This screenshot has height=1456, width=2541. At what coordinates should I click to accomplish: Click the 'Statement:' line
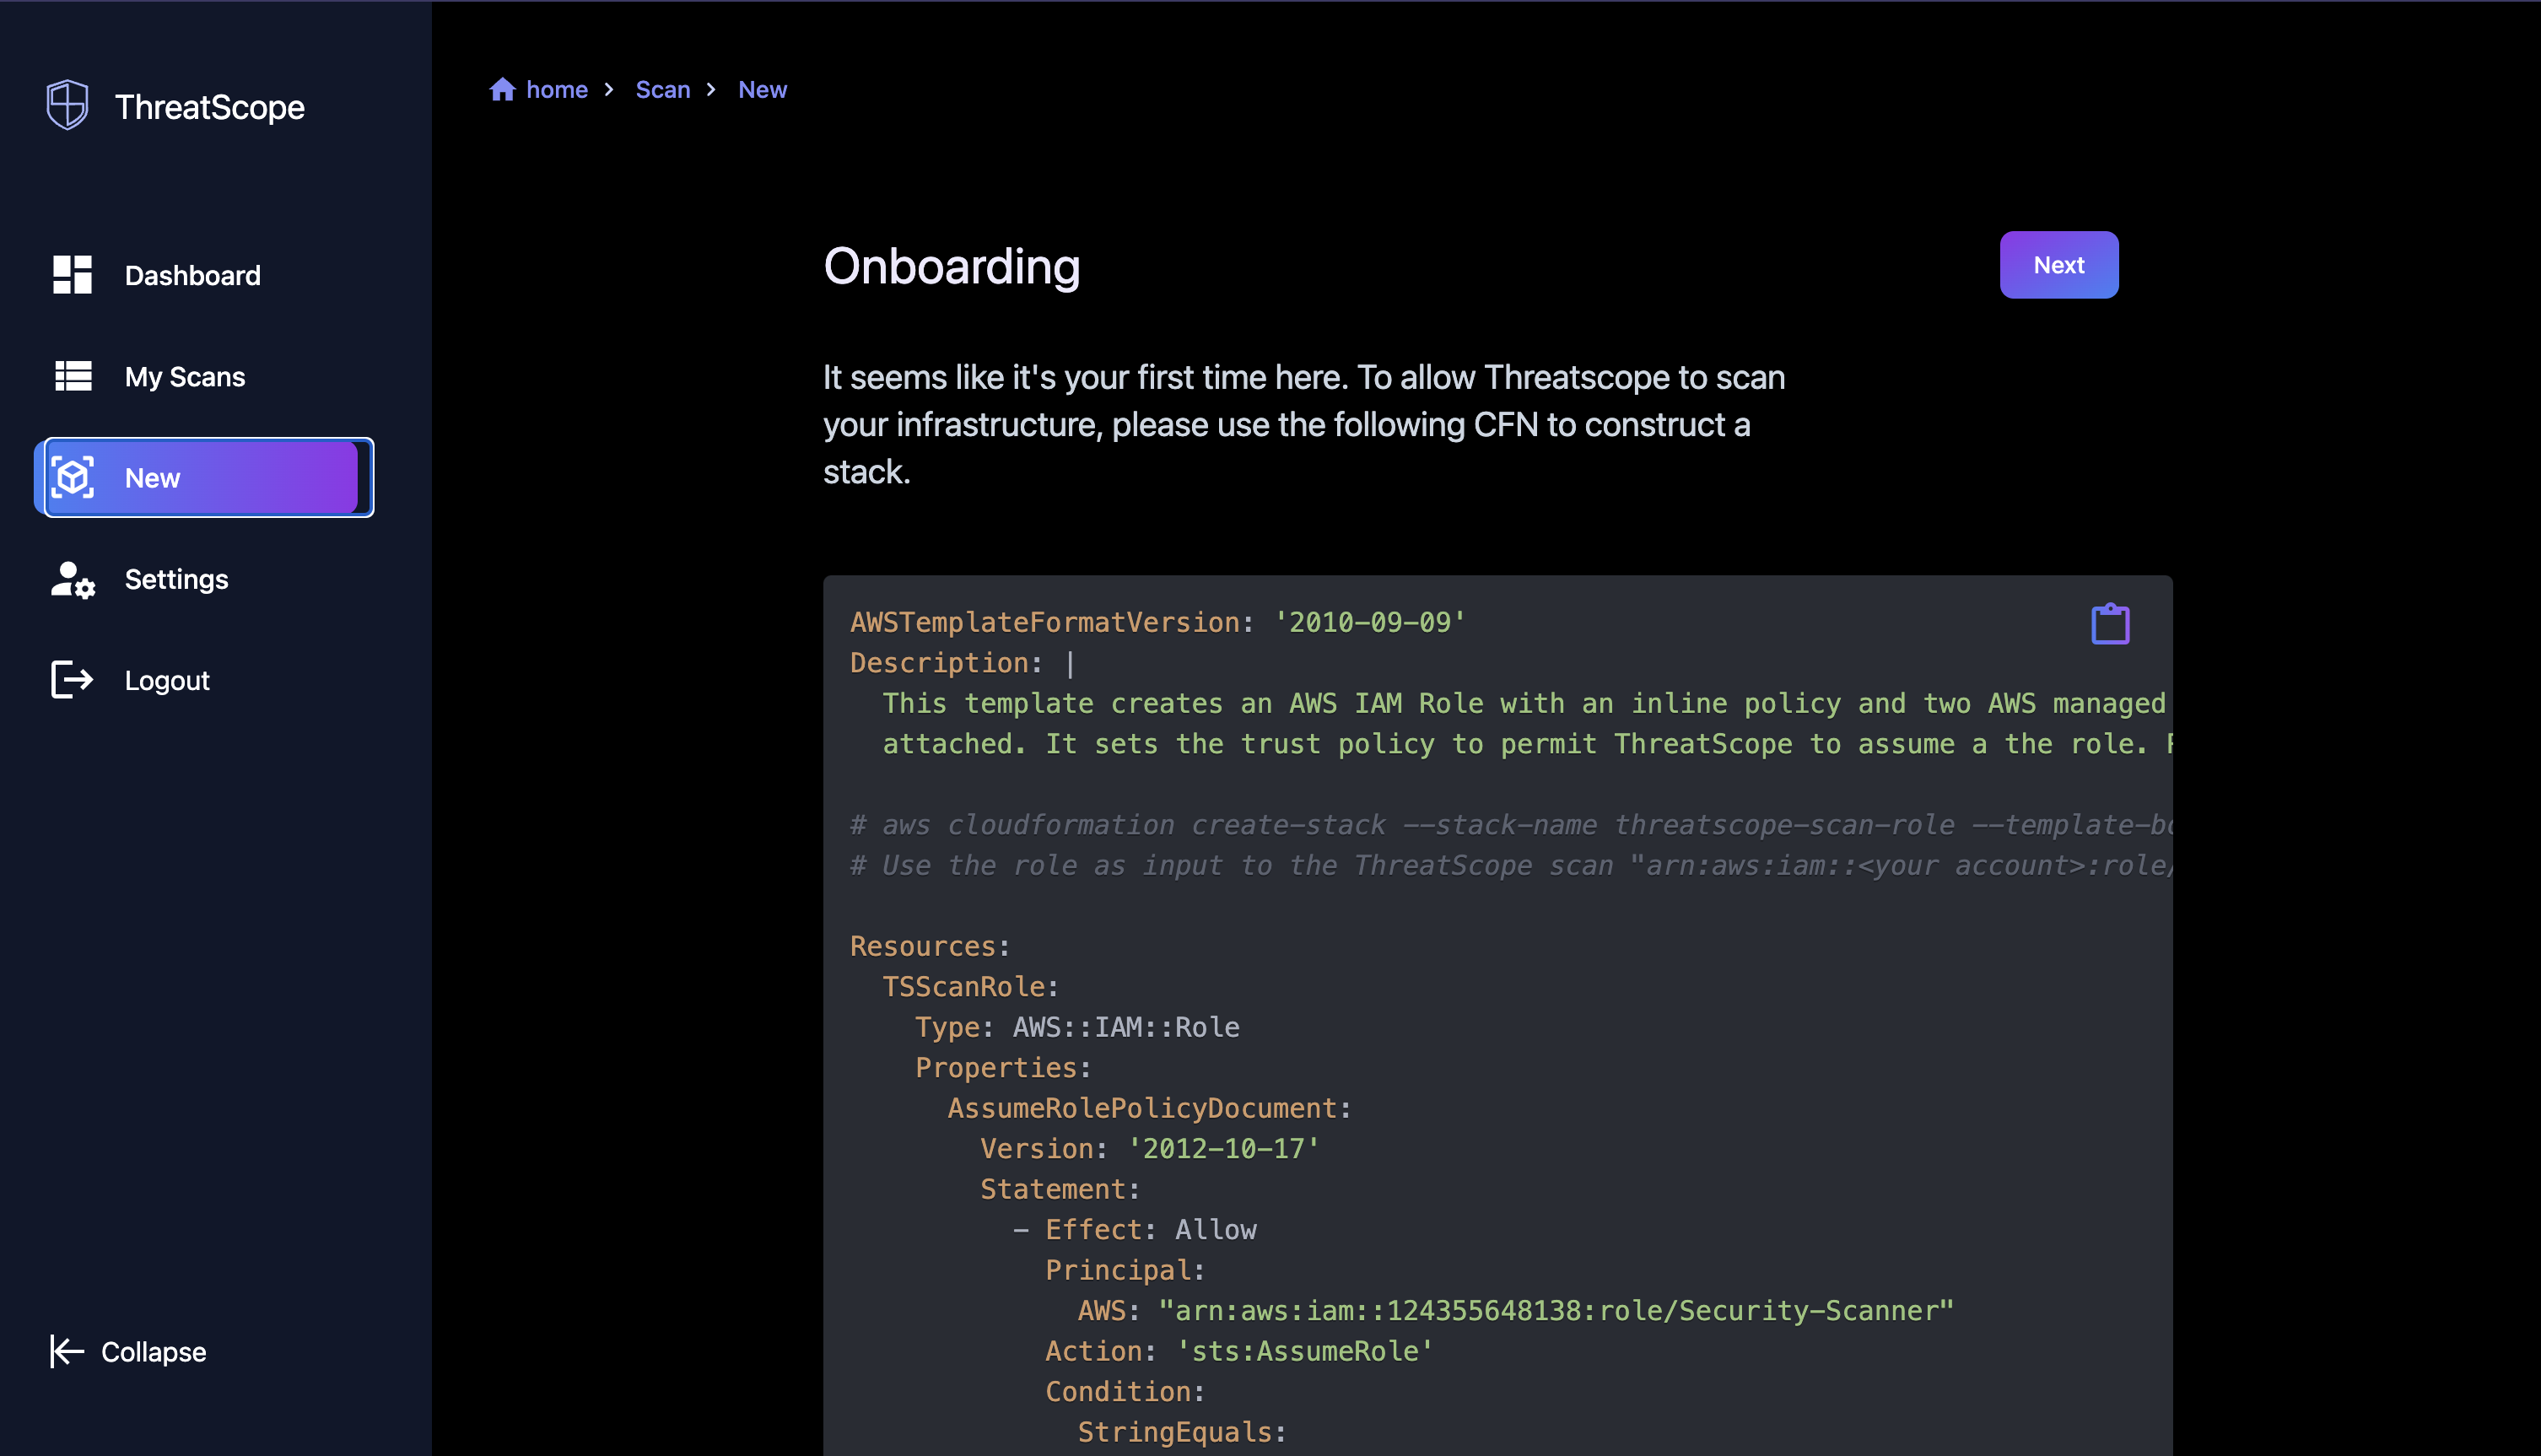click(1060, 1190)
